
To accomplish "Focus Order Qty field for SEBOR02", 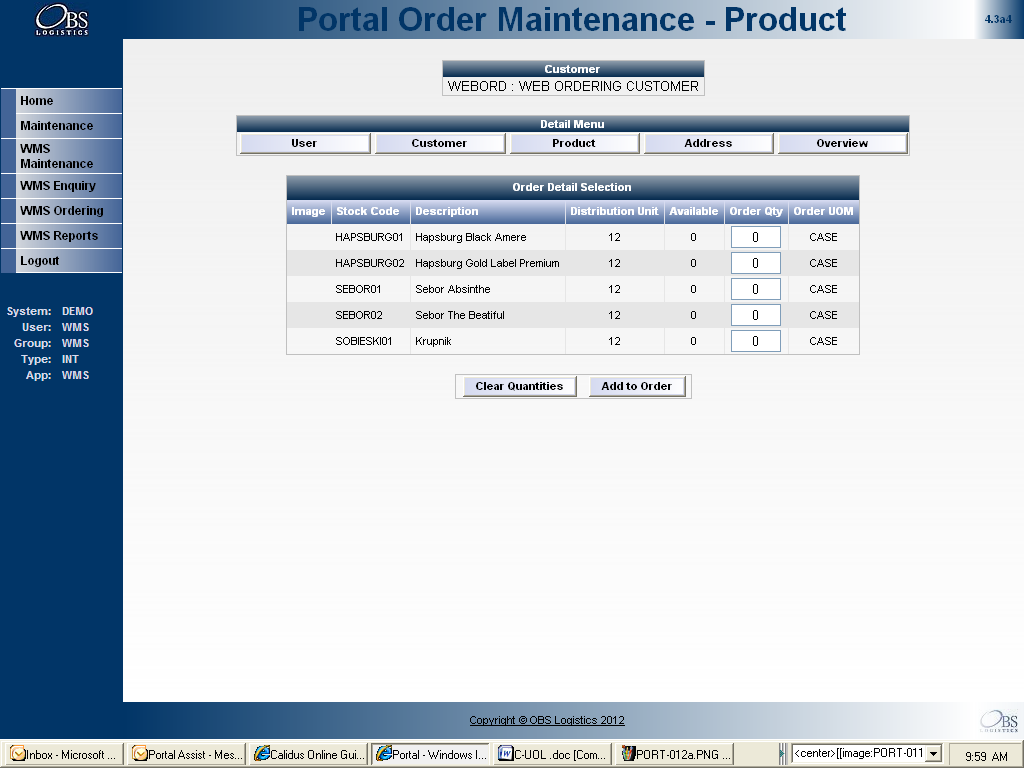I will [x=756, y=315].
